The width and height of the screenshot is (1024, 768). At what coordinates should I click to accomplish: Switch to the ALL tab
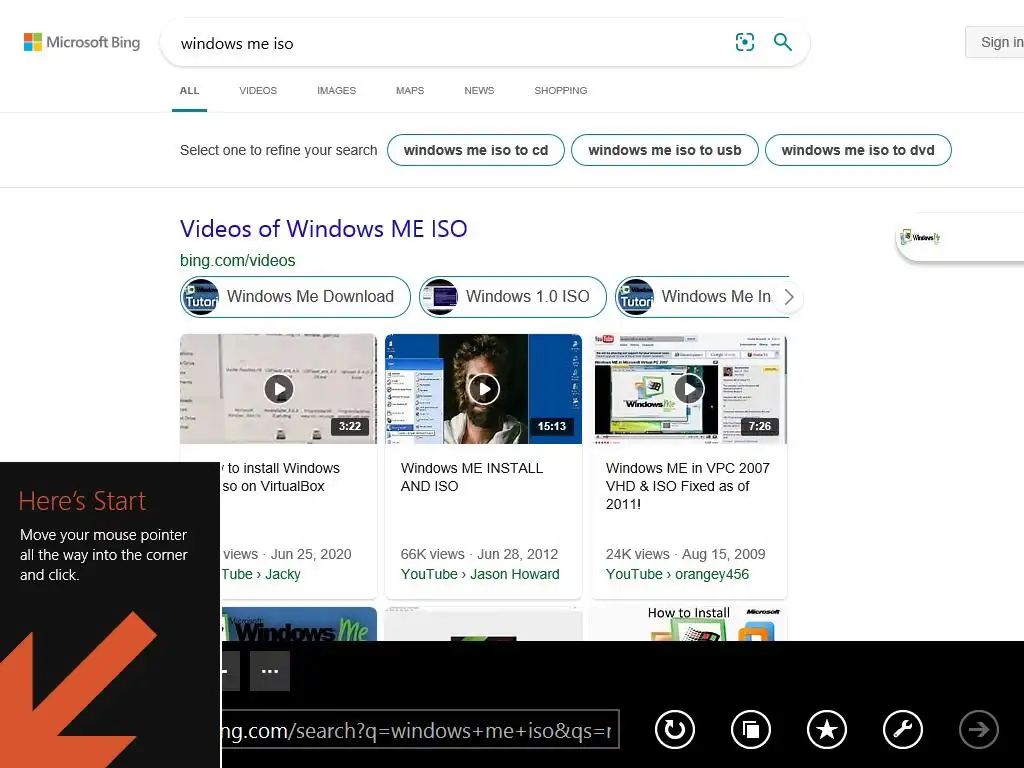[189, 91]
